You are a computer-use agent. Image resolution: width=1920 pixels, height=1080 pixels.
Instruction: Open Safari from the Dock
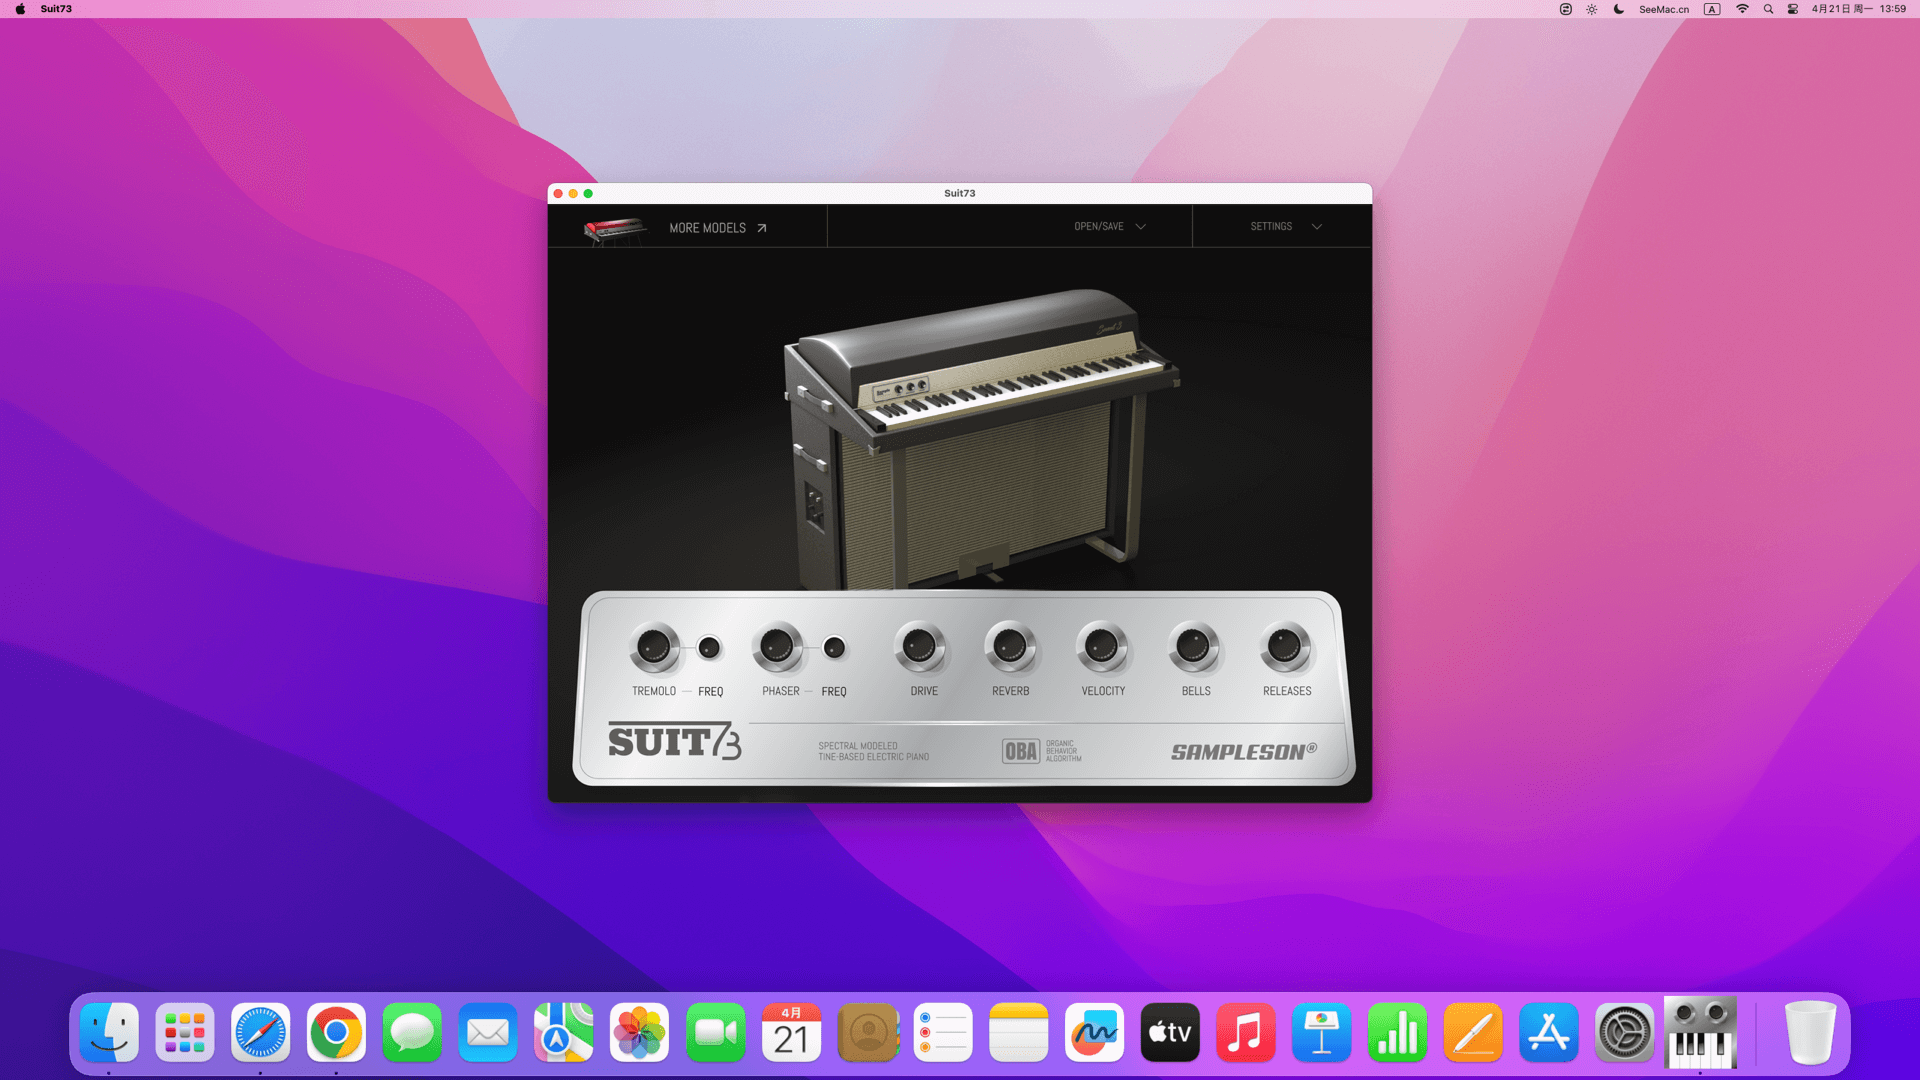pyautogui.click(x=260, y=1032)
